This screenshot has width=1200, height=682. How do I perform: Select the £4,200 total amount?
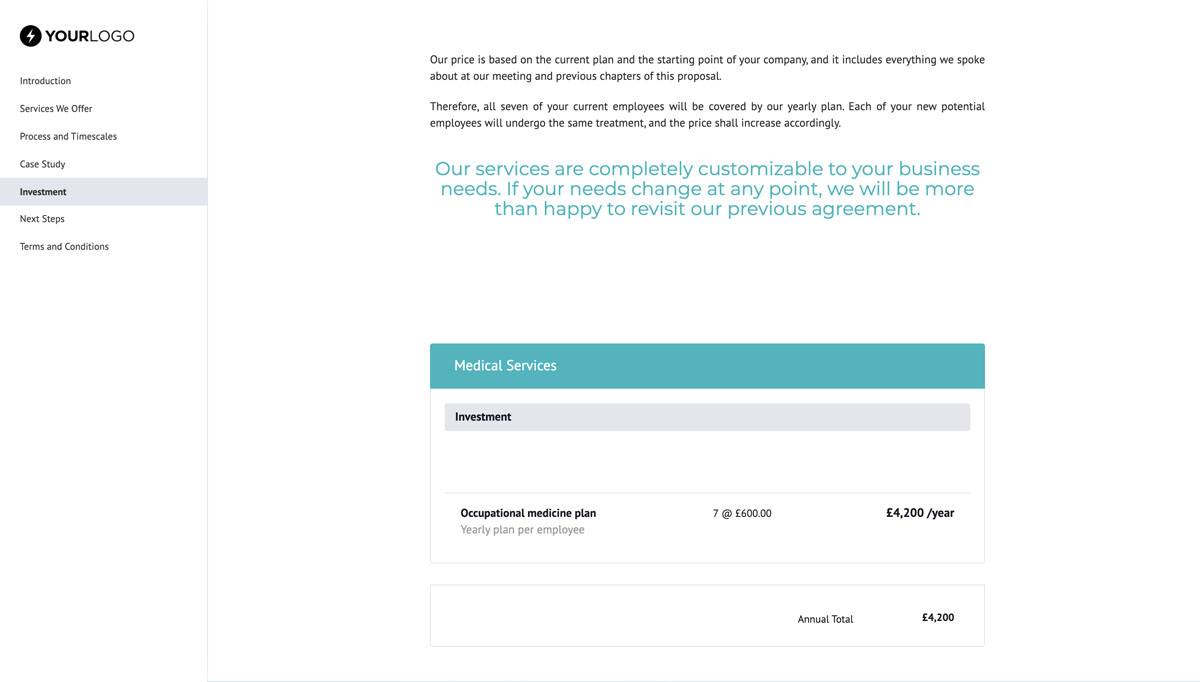936,617
